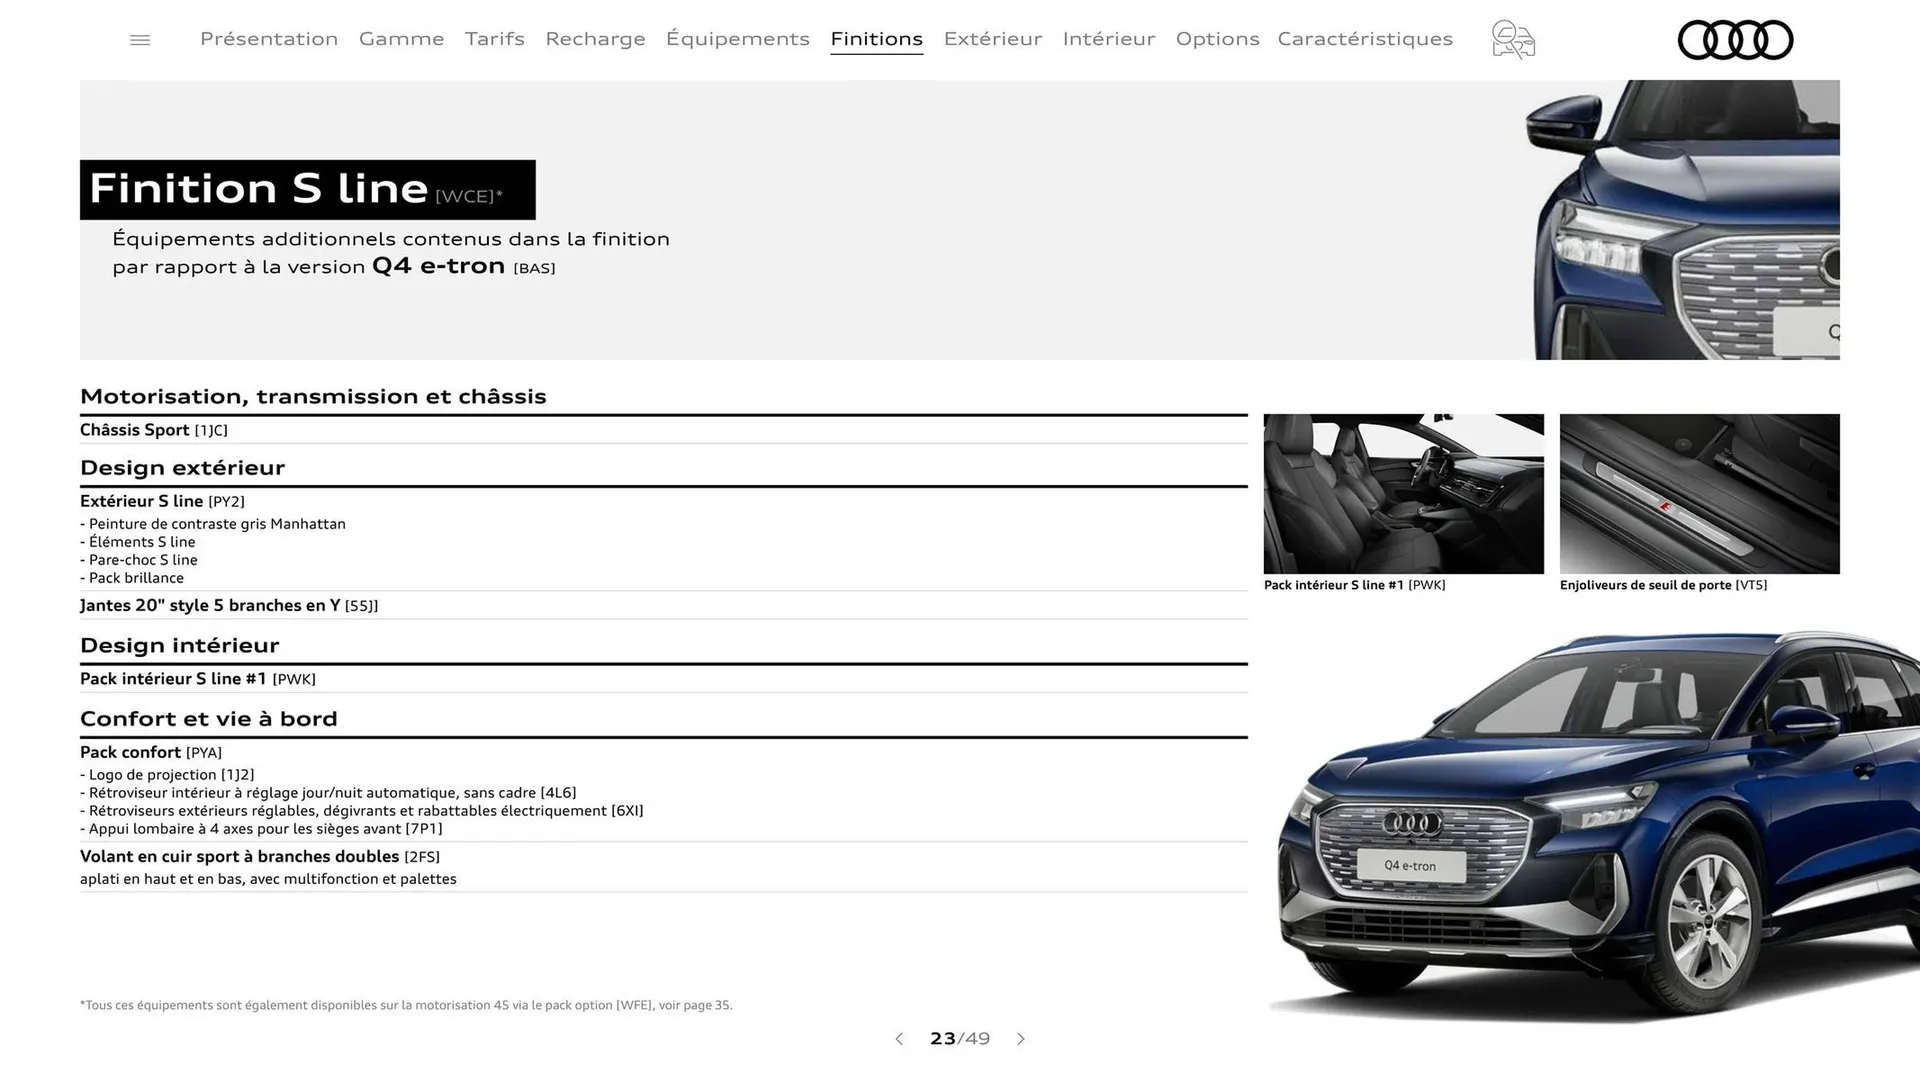
Task: Click the vehicle search dealer icon
Action: (1513, 39)
